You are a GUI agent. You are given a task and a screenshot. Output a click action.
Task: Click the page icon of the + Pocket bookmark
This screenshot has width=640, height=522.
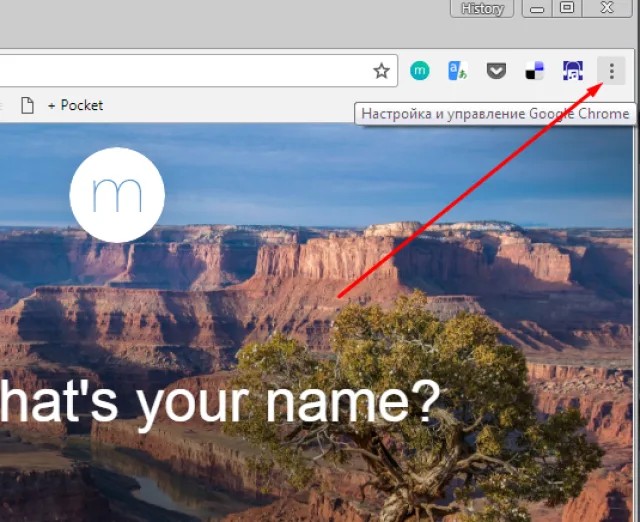(27, 105)
